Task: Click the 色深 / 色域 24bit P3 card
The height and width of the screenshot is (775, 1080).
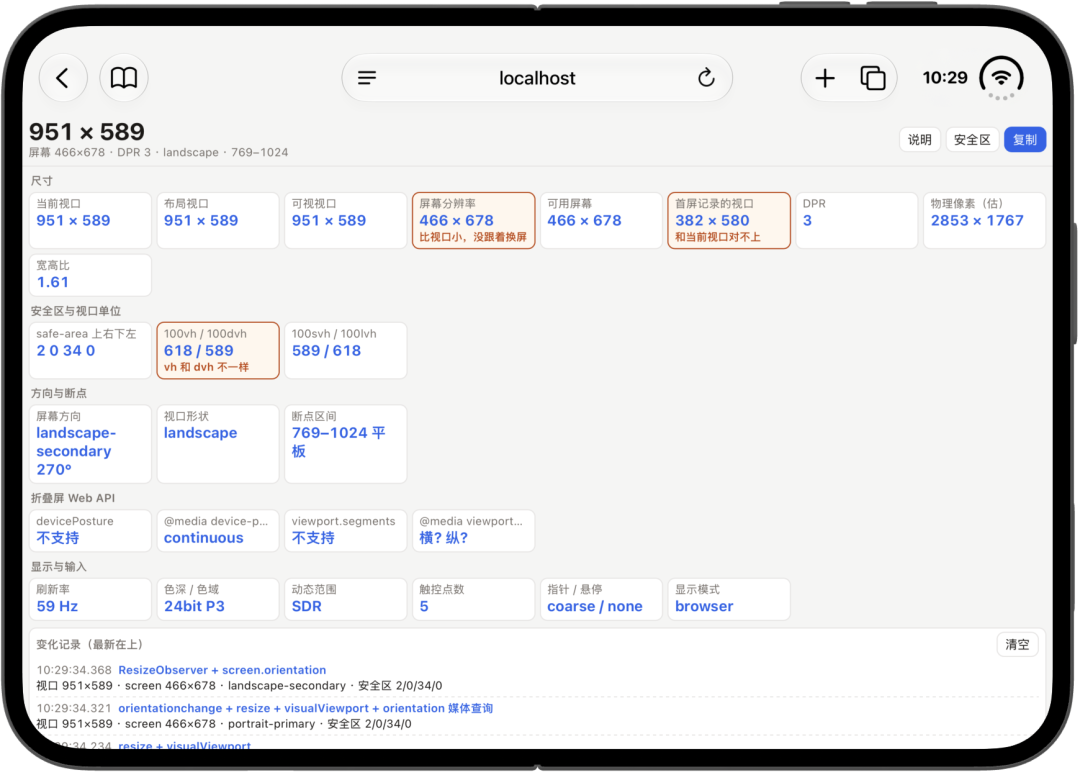Action: coord(218,599)
